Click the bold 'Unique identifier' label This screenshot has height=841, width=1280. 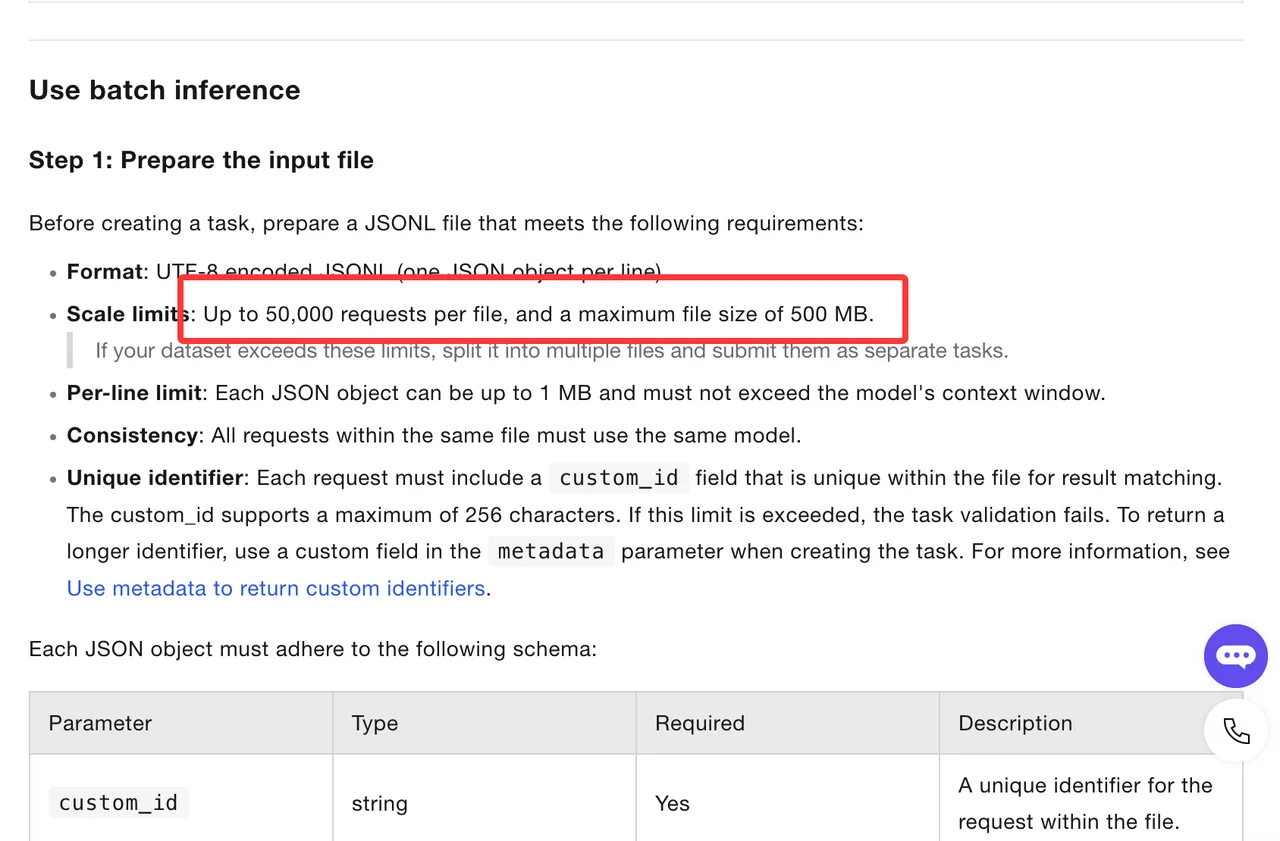point(155,478)
